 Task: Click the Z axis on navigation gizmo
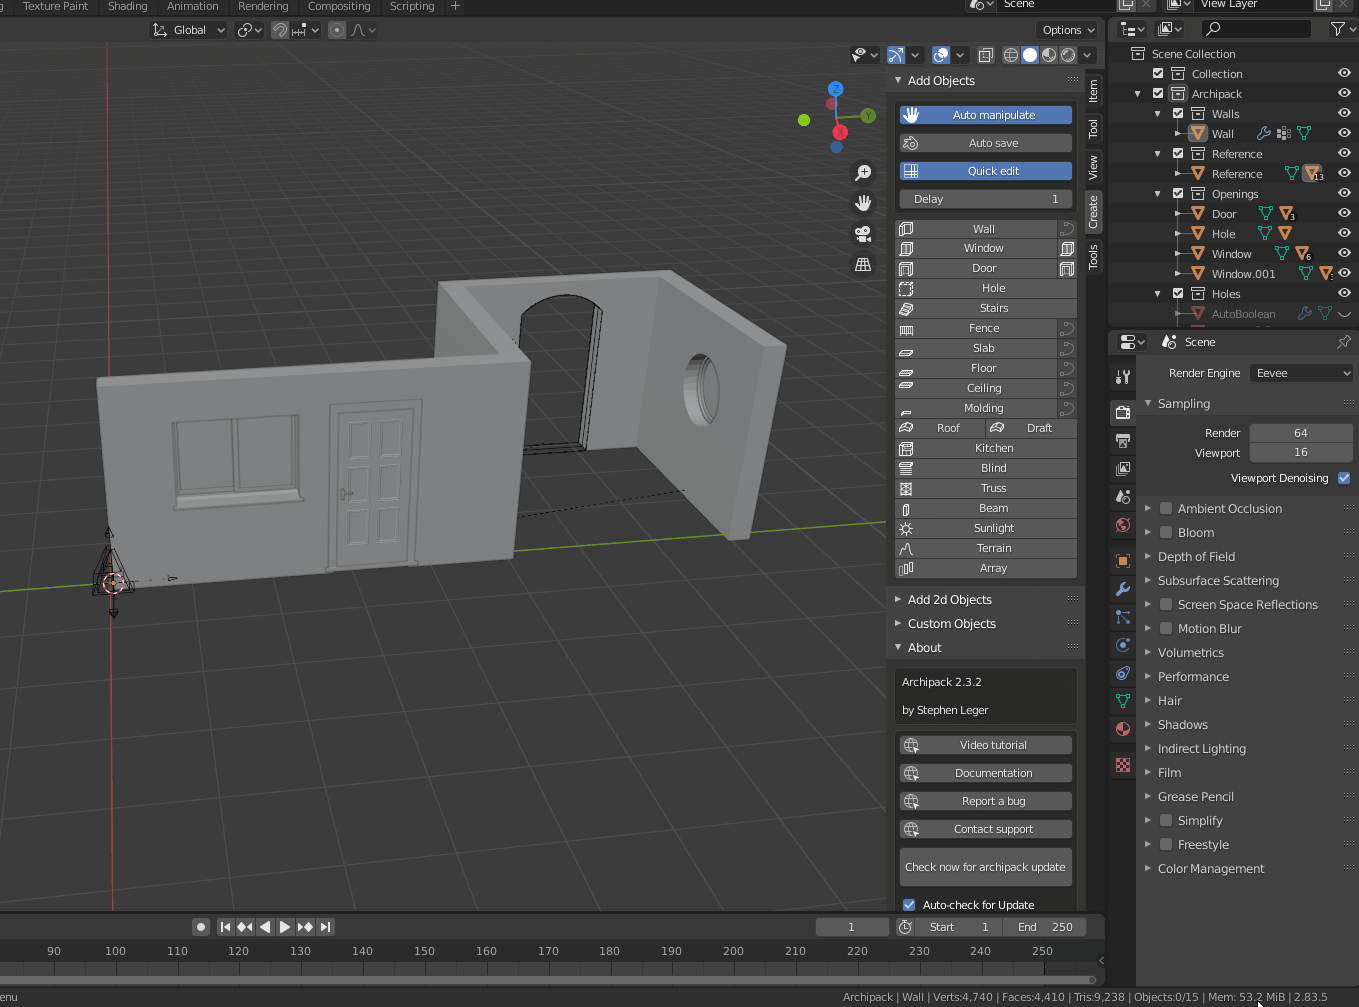click(835, 89)
